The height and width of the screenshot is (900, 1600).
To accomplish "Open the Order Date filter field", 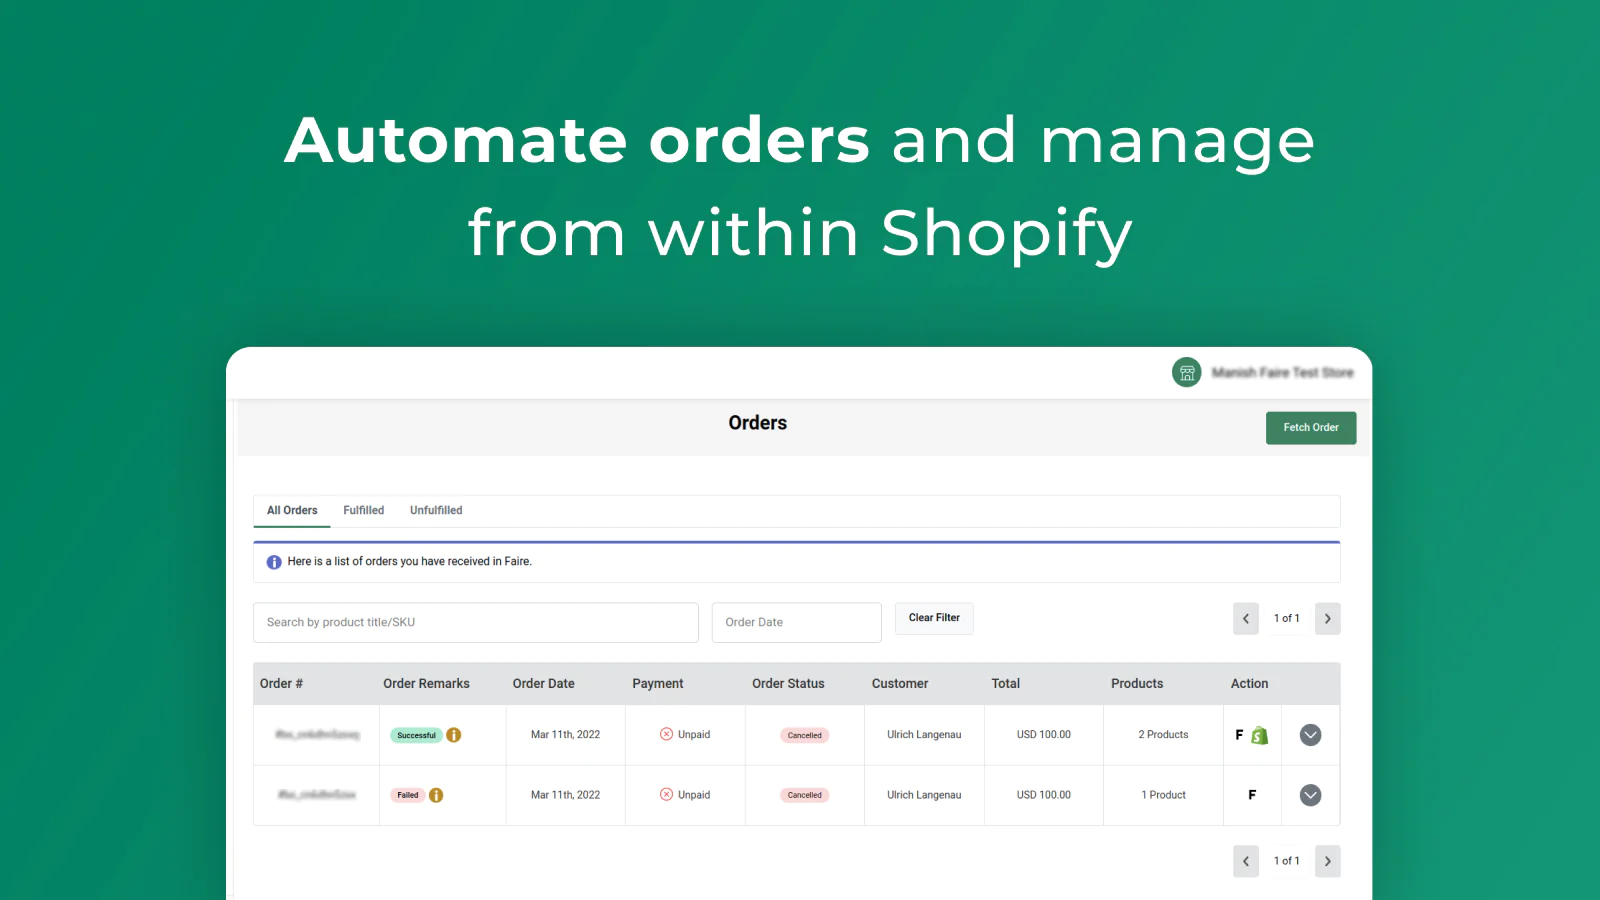I will pos(797,622).
